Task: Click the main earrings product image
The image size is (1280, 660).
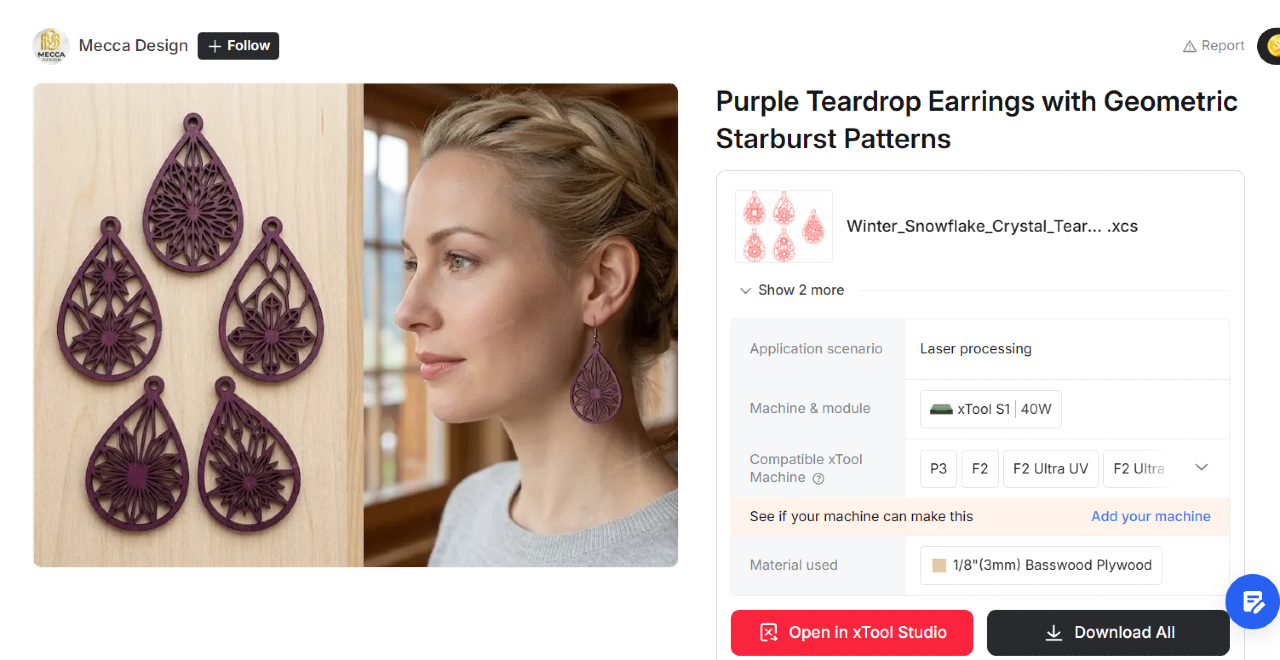Action: (x=355, y=325)
